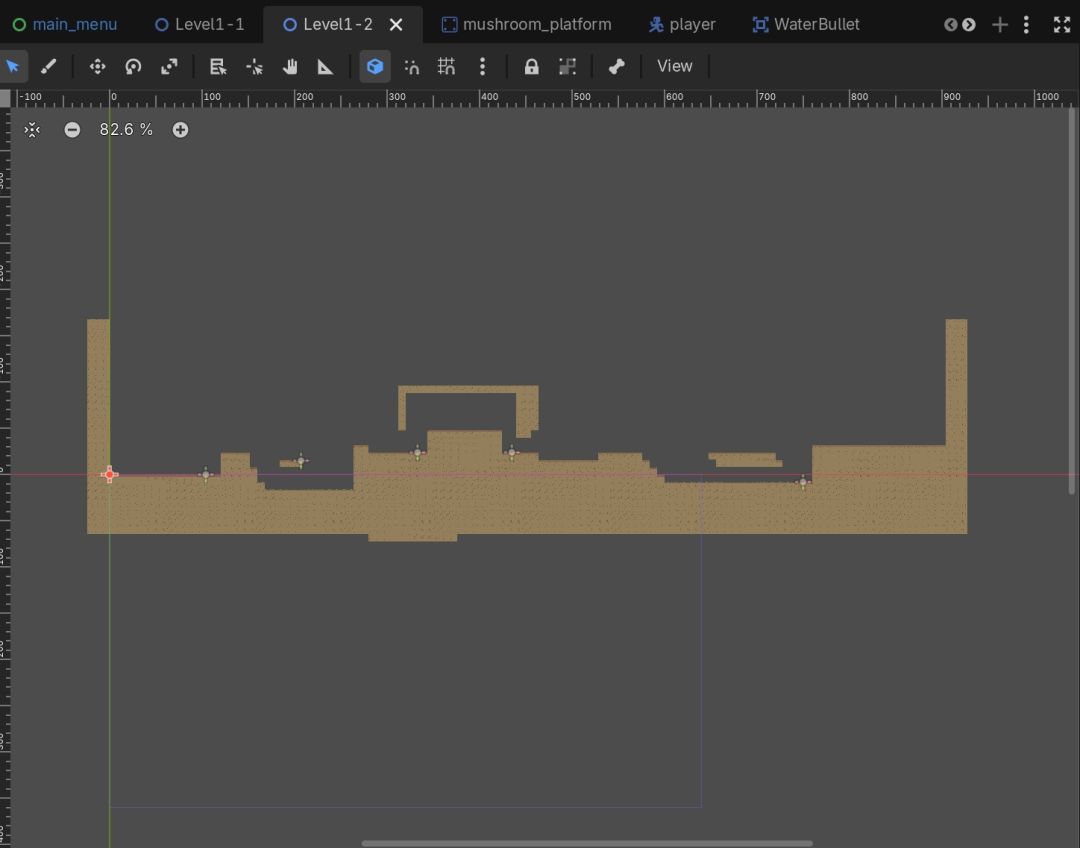The height and width of the screenshot is (848, 1080).
Task: Close the Level1-2 tab
Action: [x=396, y=25]
